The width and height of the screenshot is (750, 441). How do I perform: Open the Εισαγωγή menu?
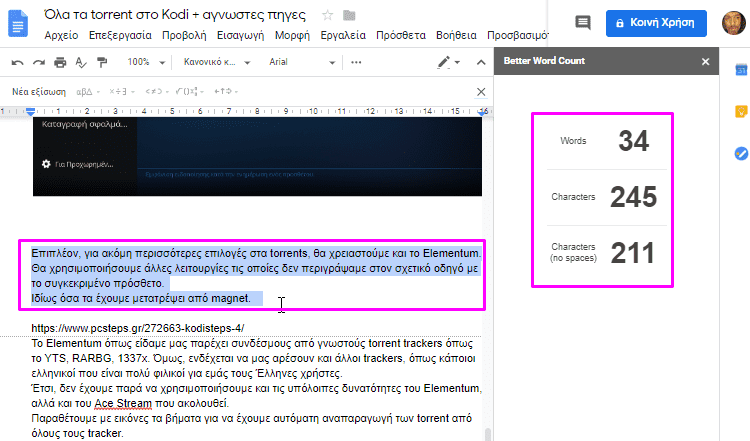point(241,35)
